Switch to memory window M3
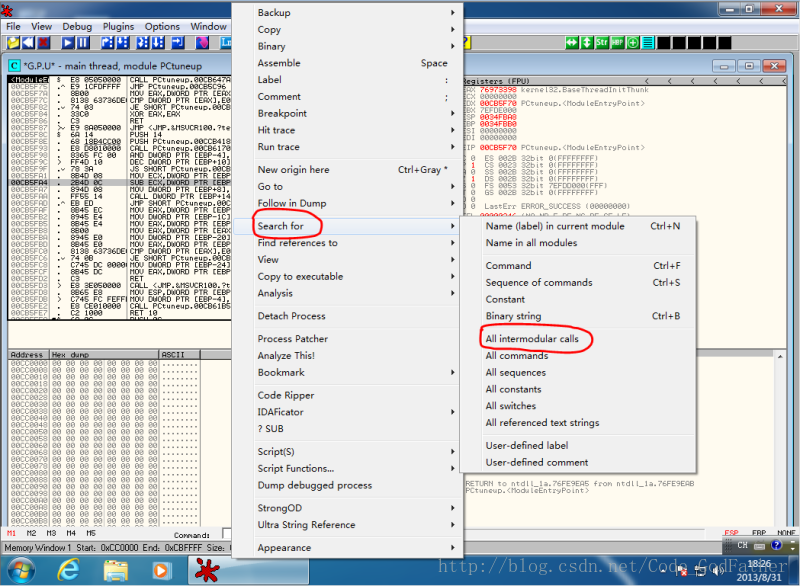 pyautogui.click(x=51, y=533)
